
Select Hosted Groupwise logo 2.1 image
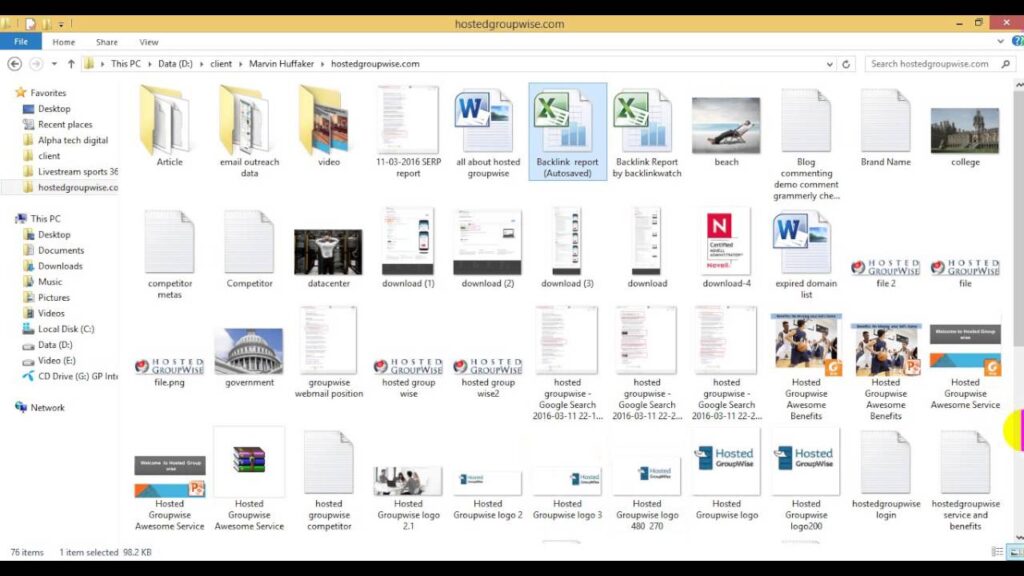tap(408, 498)
